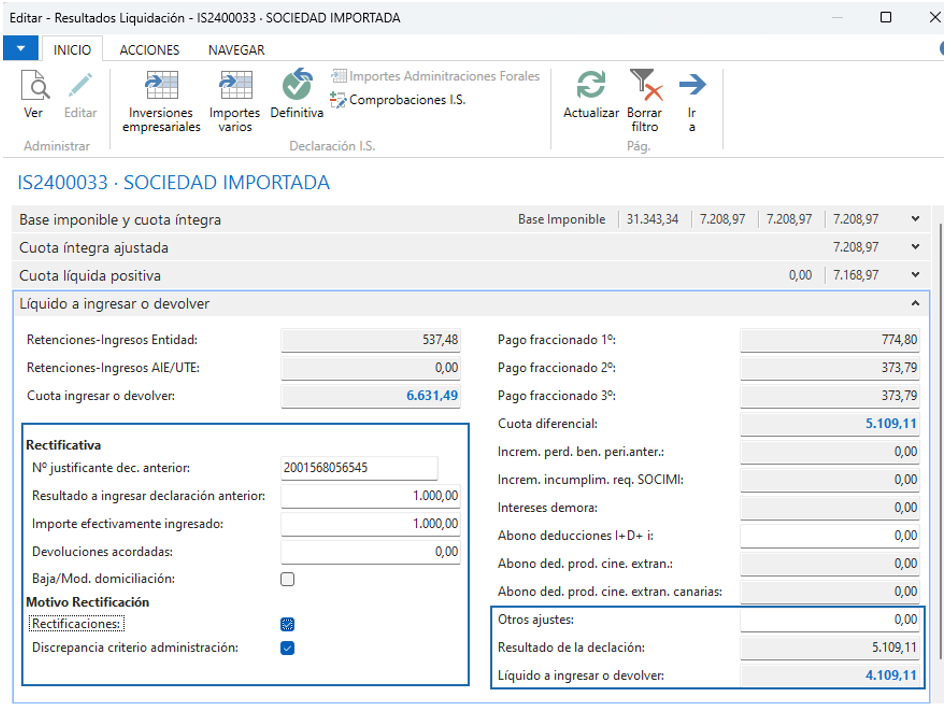This screenshot has width=951, height=708.
Task: Click the Editar pencil icon
Action: (80, 86)
